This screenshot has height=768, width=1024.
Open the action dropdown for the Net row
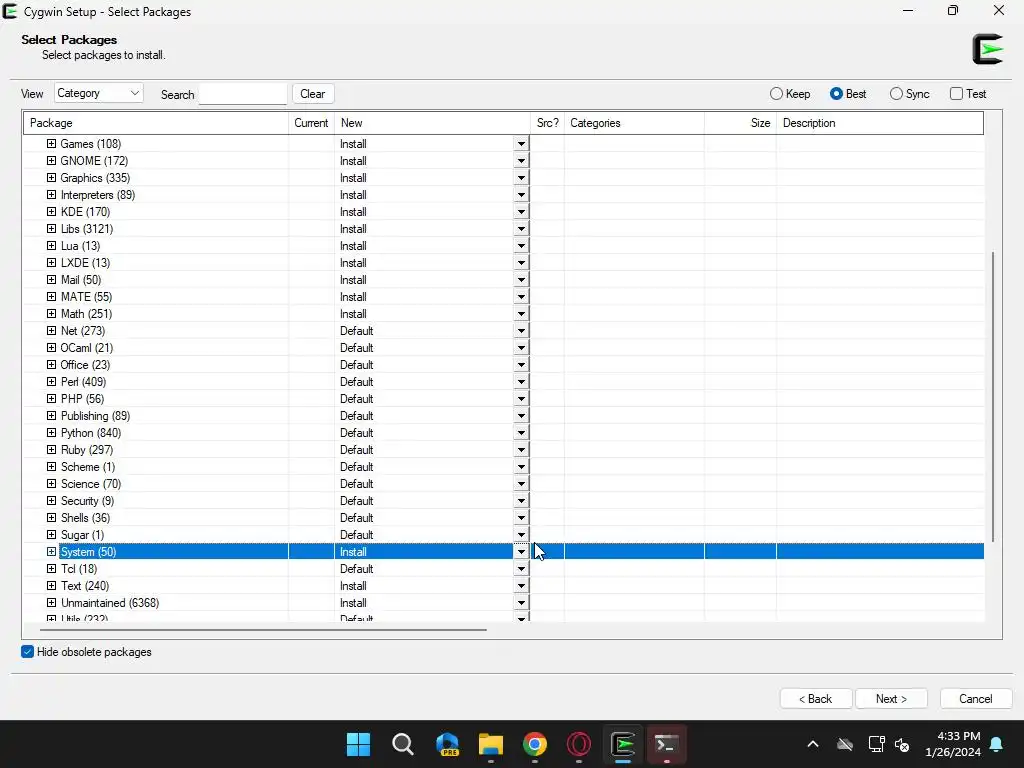[521, 331]
